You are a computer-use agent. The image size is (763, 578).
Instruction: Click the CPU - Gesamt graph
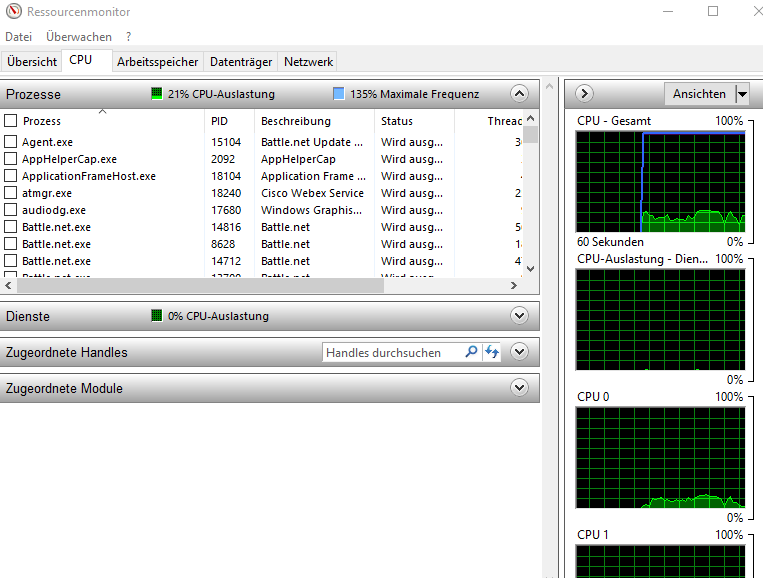(x=660, y=181)
